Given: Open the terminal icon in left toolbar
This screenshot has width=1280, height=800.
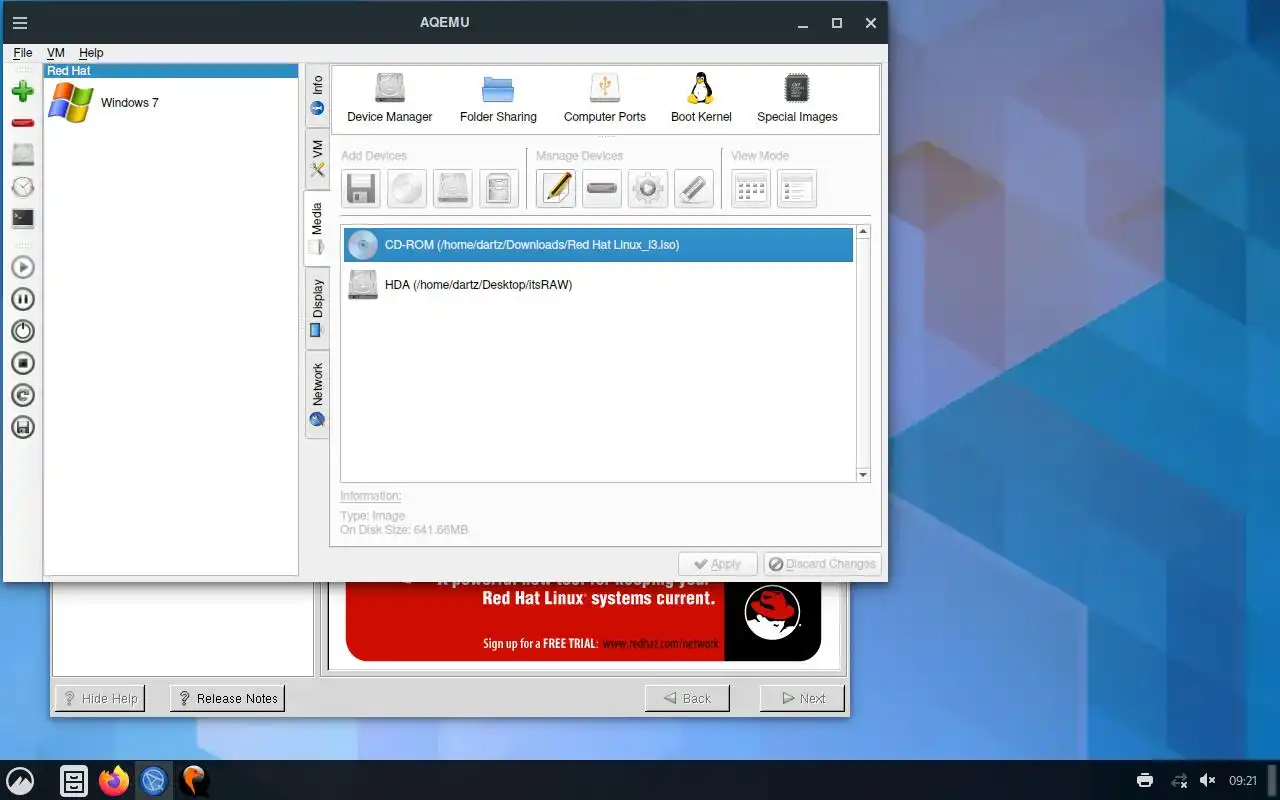Looking at the screenshot, I should [x=22, y=218].
